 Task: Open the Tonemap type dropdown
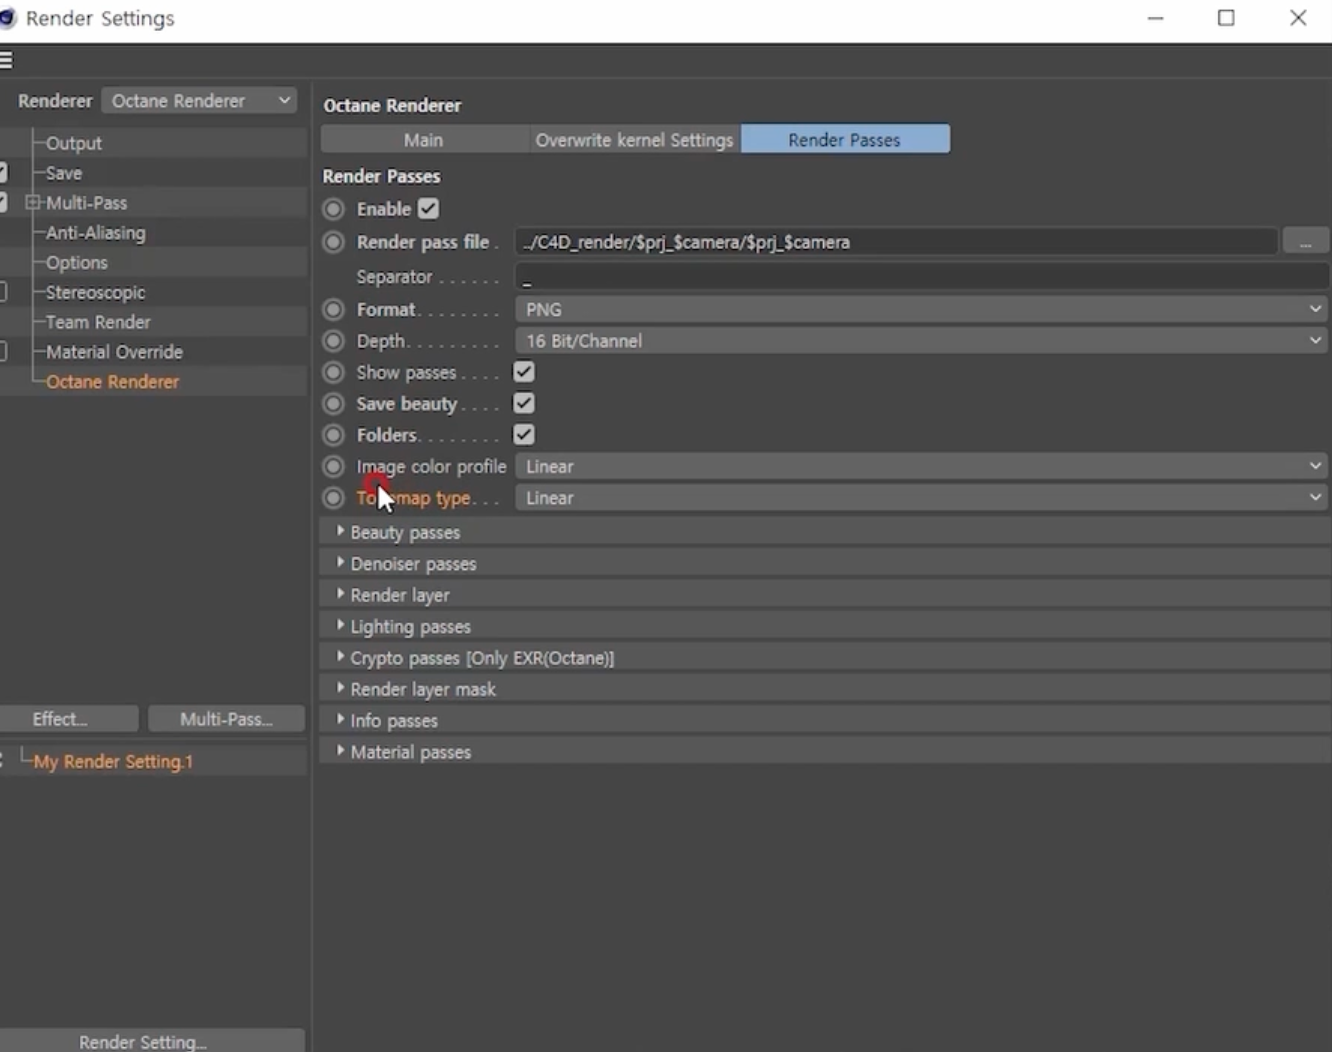pyautogui.click(x=922, y=498)
